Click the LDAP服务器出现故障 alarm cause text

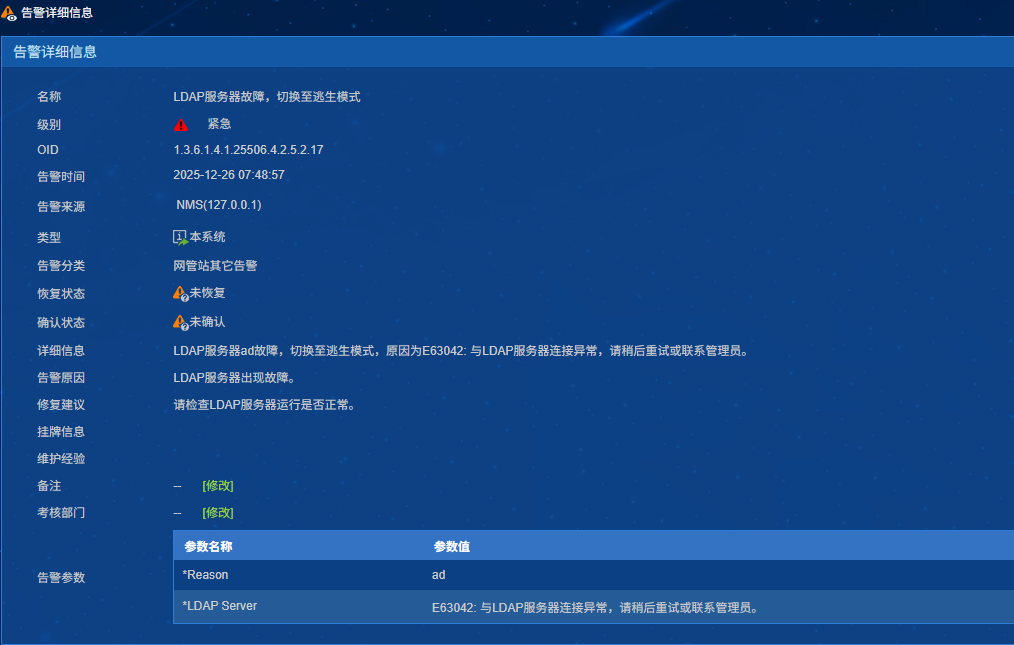pyautogui.click(x=234, y=378)
